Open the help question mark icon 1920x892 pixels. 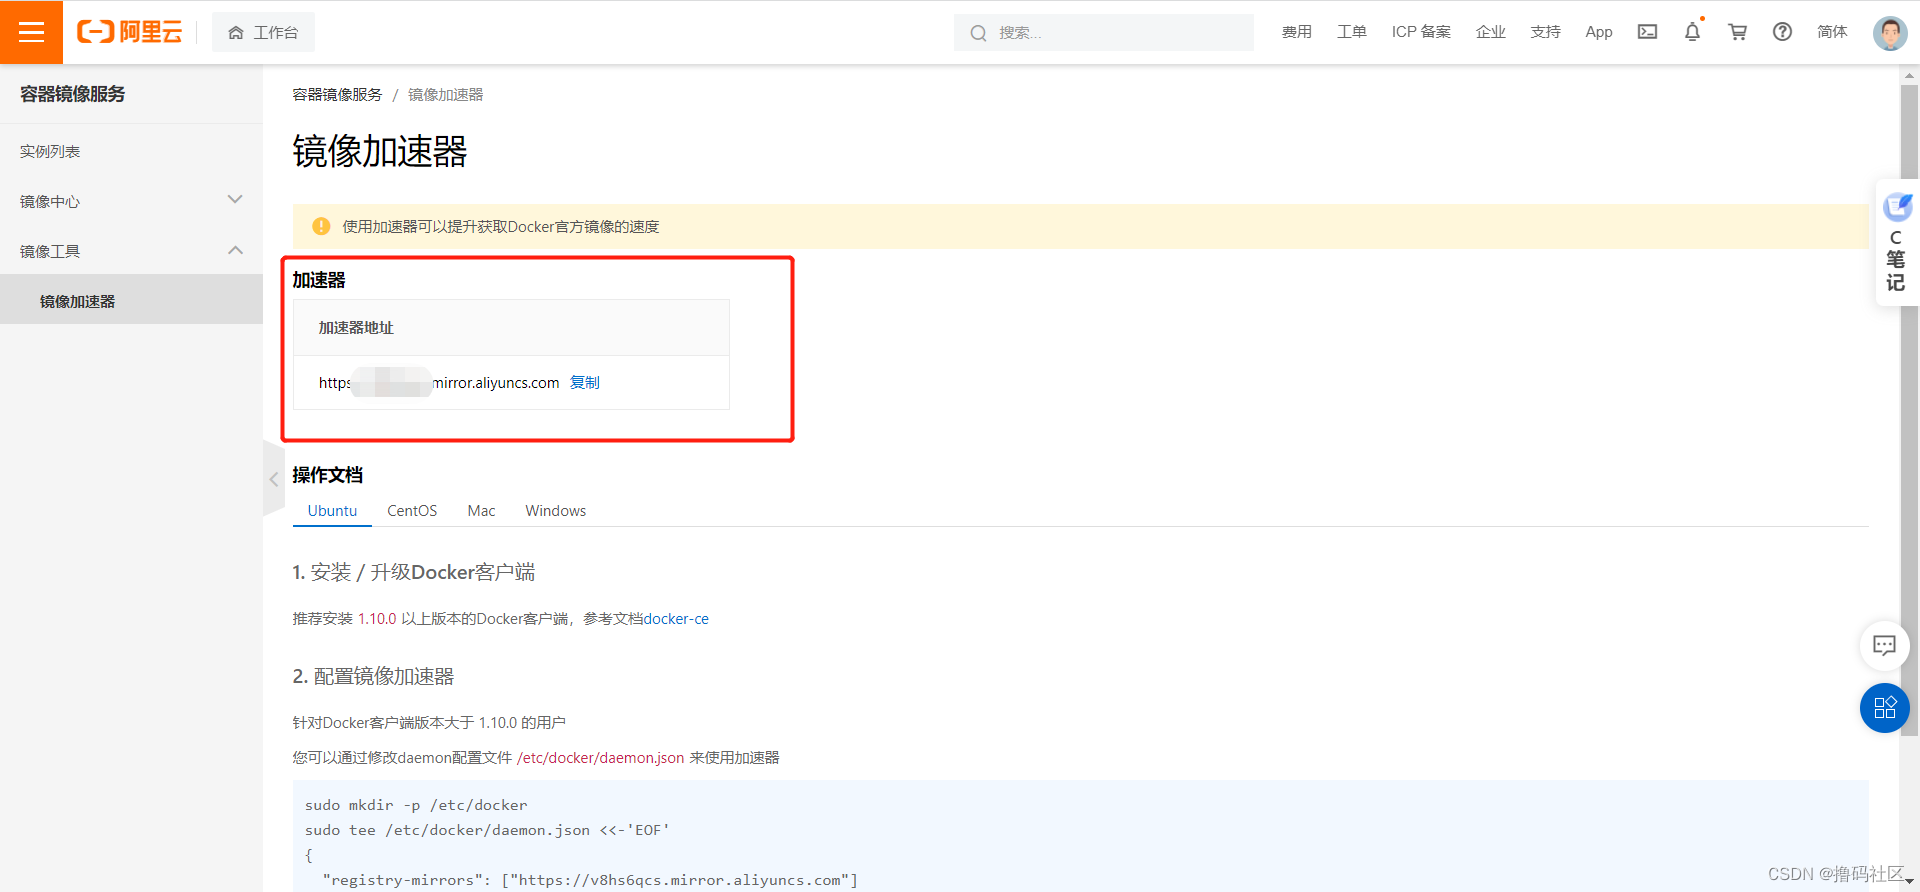click(x=1782, y=32)
